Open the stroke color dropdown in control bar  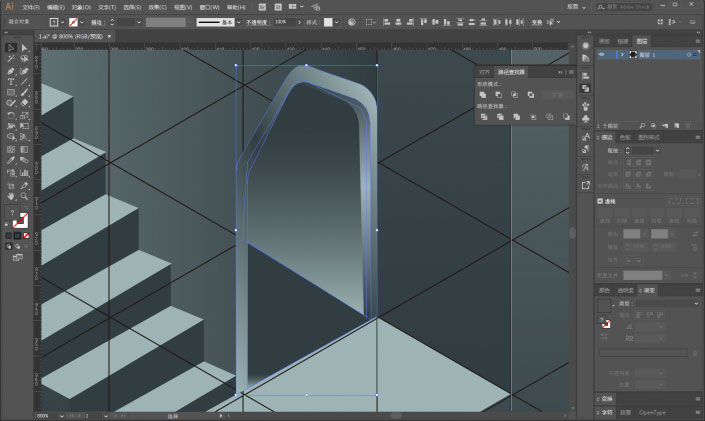coord(81,22)
